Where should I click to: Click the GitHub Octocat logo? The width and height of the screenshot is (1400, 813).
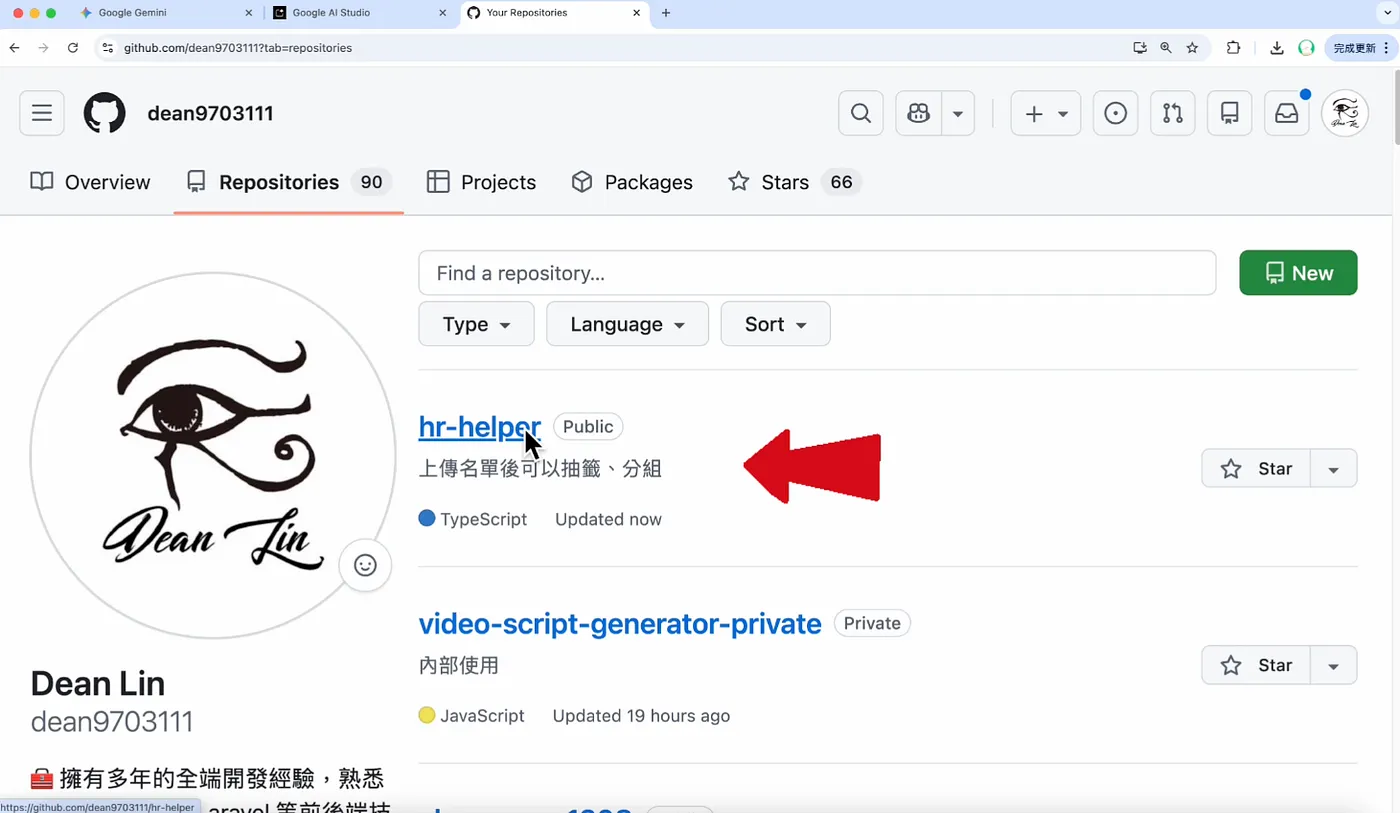pos(104,113)
